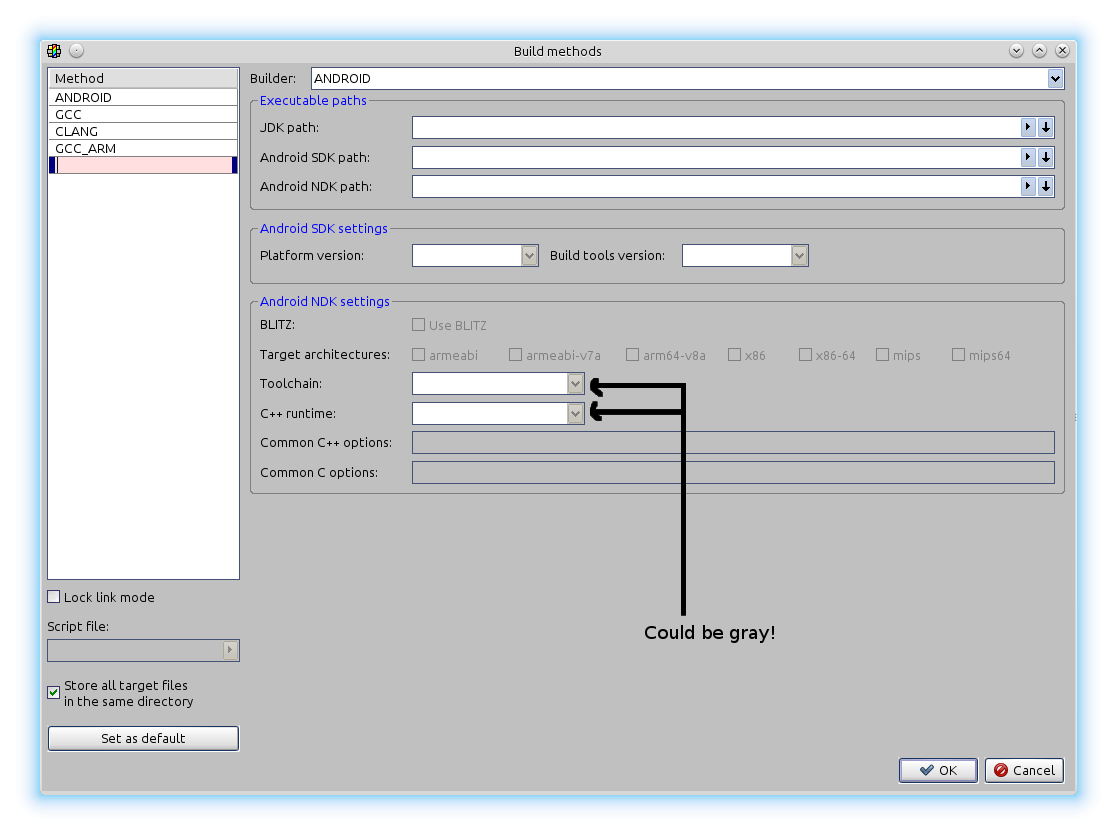Click the Android SDK path input field
The height and width of the screenshot is (835, 1117).
click(x=714, y=157)
